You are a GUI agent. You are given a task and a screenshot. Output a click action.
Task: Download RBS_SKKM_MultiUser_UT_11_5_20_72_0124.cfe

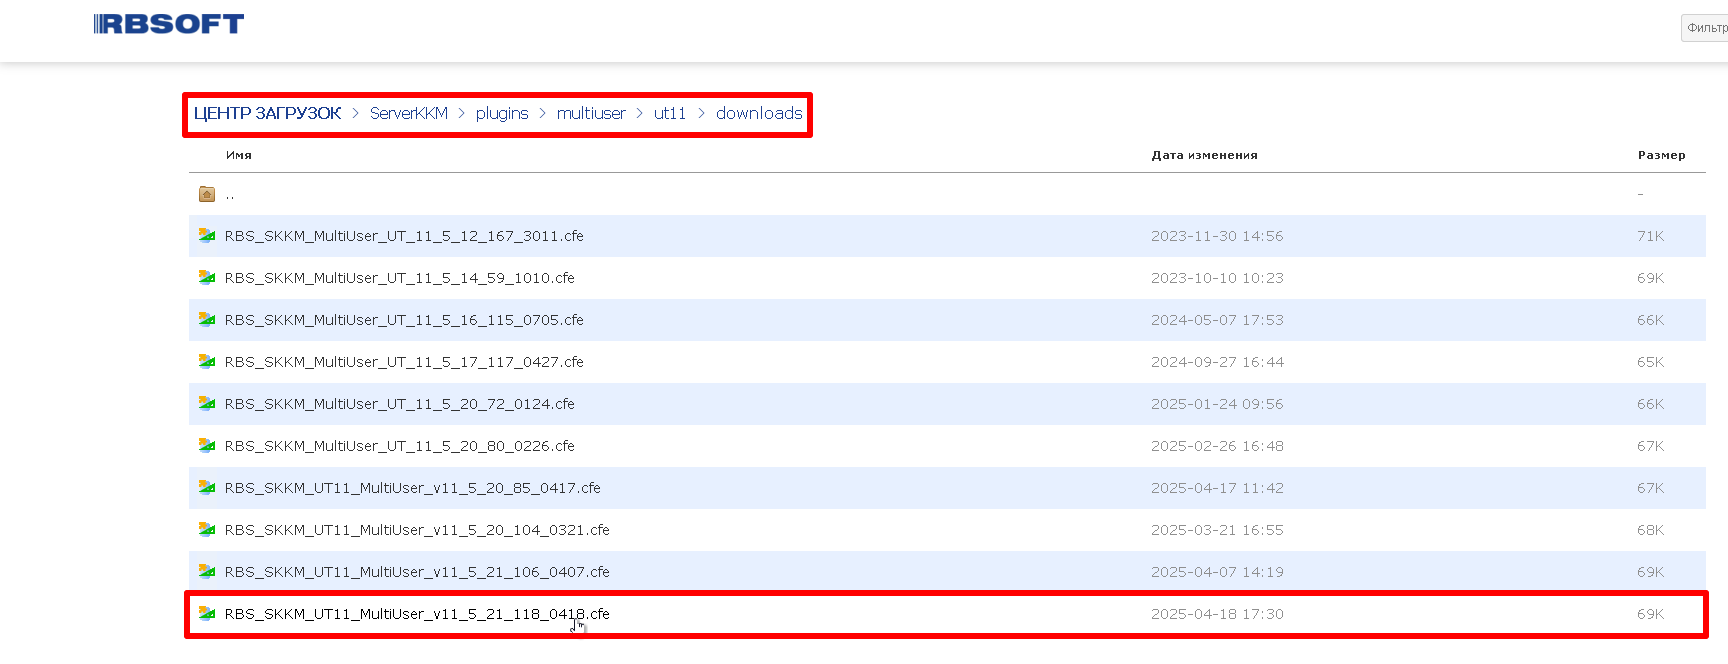click(400, 404)
